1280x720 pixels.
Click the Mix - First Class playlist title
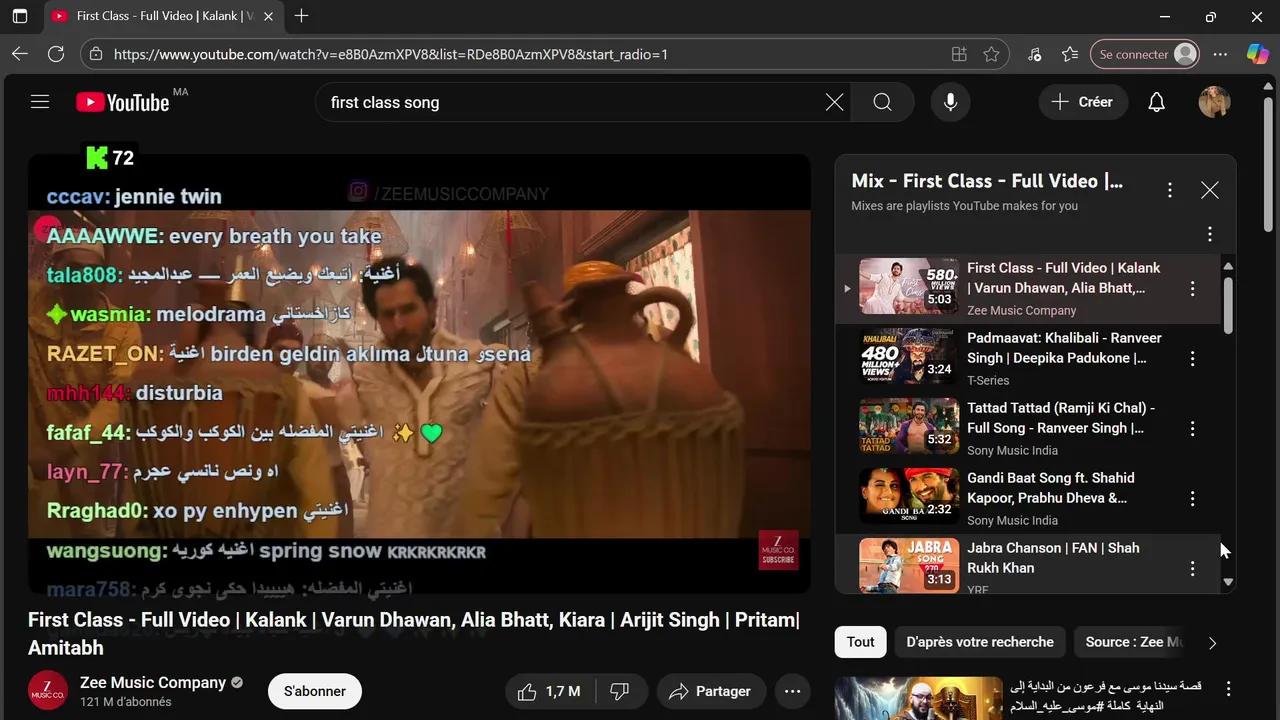(x=987, y=181)
